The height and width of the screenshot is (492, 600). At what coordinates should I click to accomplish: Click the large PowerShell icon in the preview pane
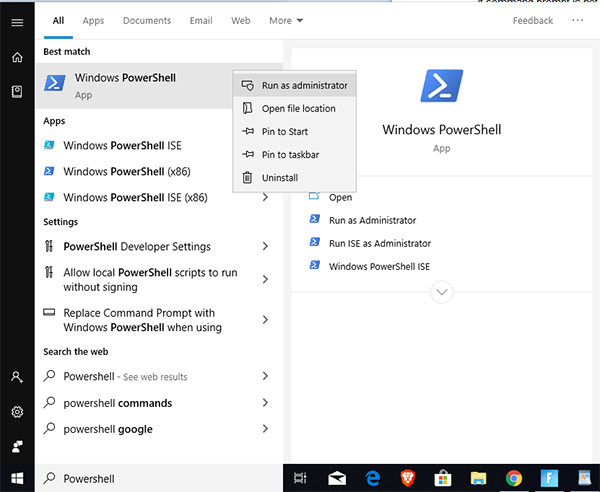[442, 86]
